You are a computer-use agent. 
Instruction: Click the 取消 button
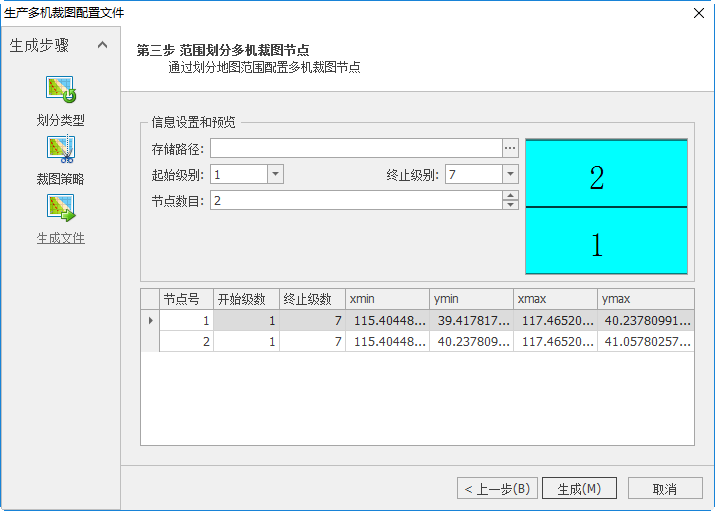click(664, 488)
